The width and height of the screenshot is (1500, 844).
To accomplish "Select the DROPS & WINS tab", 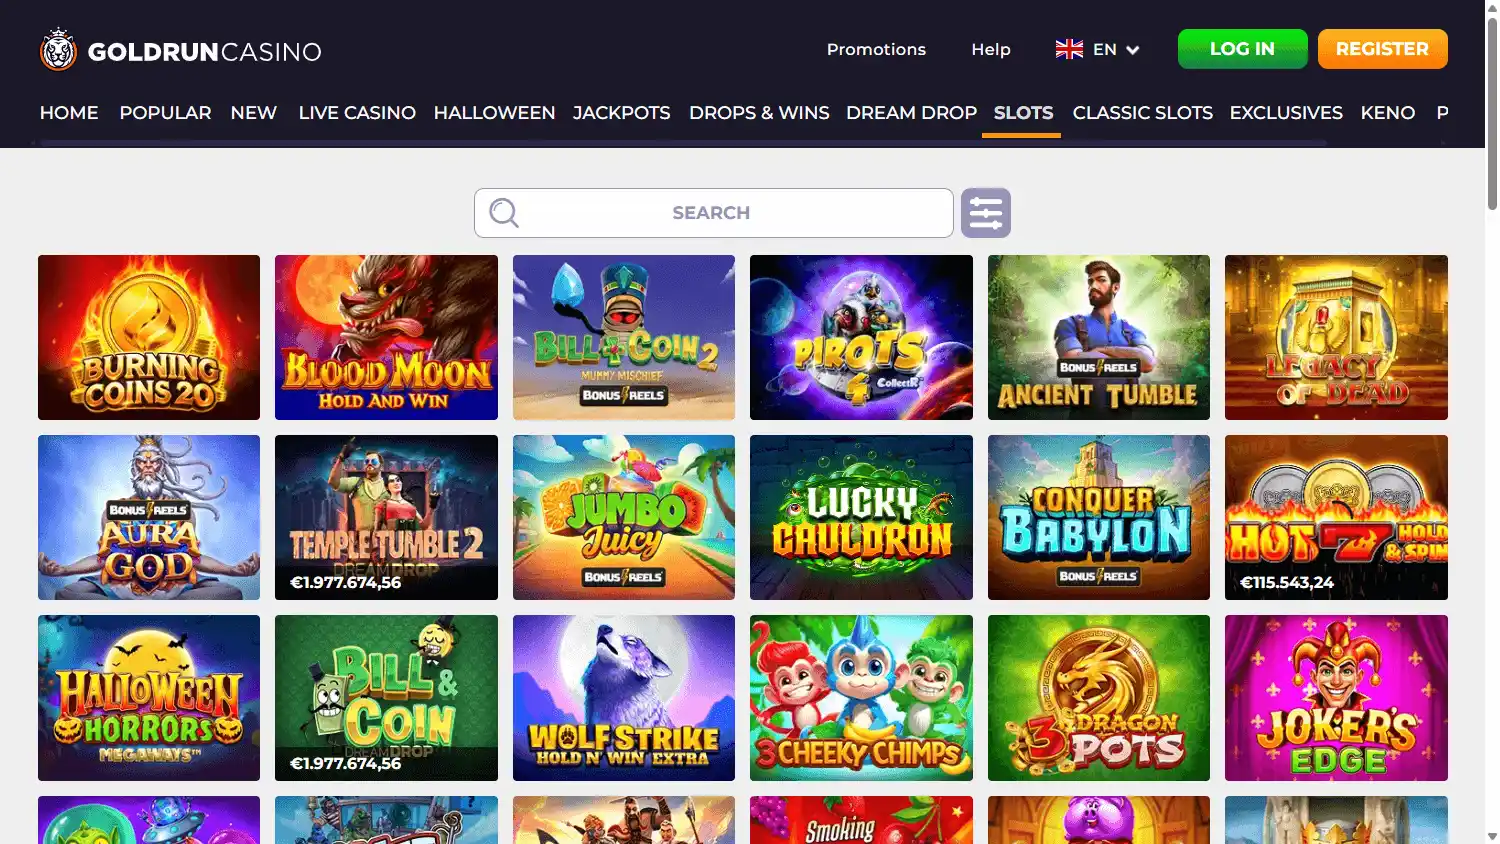I will [759, 113].
